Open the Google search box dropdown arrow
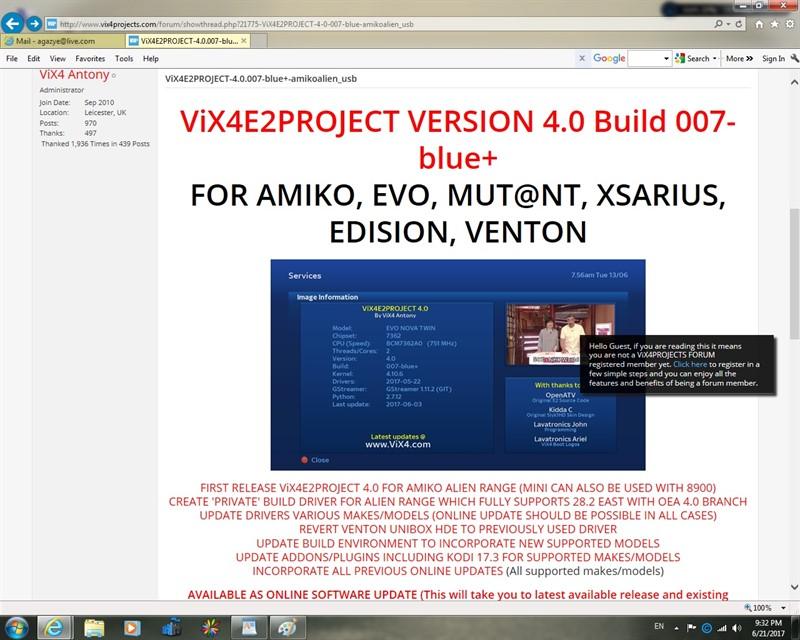 [666, 59]
